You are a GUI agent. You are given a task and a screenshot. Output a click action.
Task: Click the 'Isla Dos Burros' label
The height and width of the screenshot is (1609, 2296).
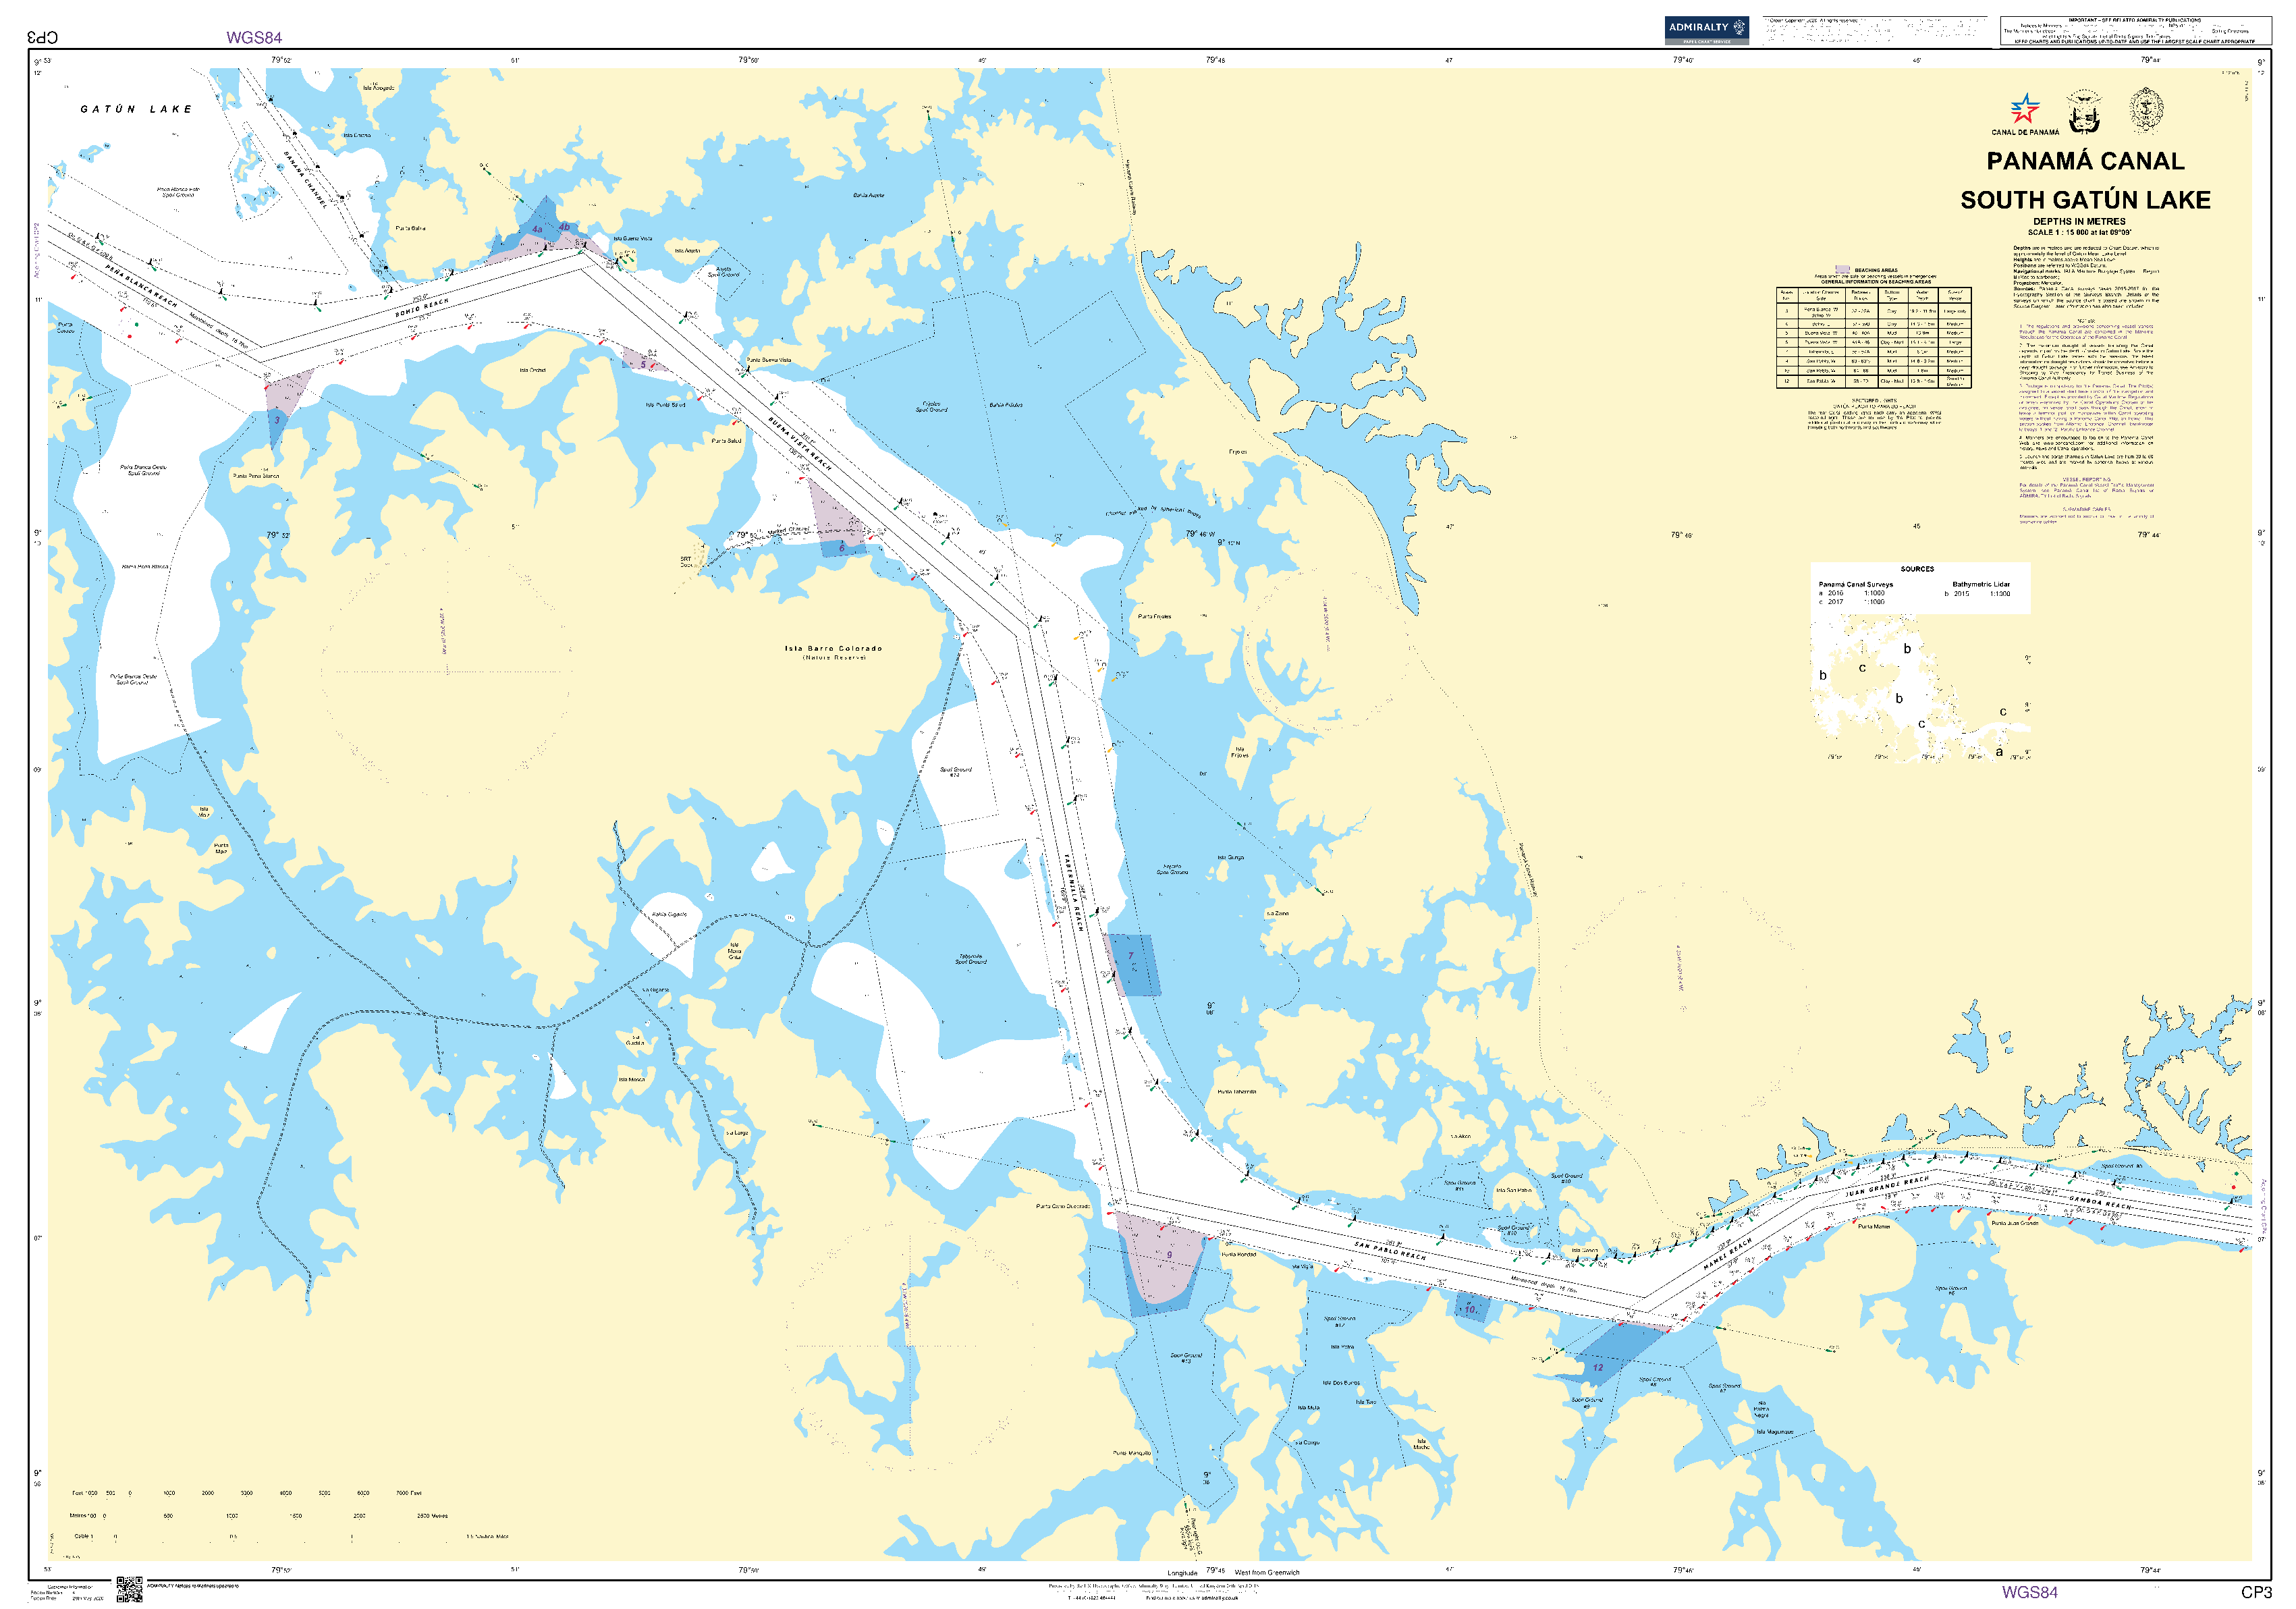1341,1383
